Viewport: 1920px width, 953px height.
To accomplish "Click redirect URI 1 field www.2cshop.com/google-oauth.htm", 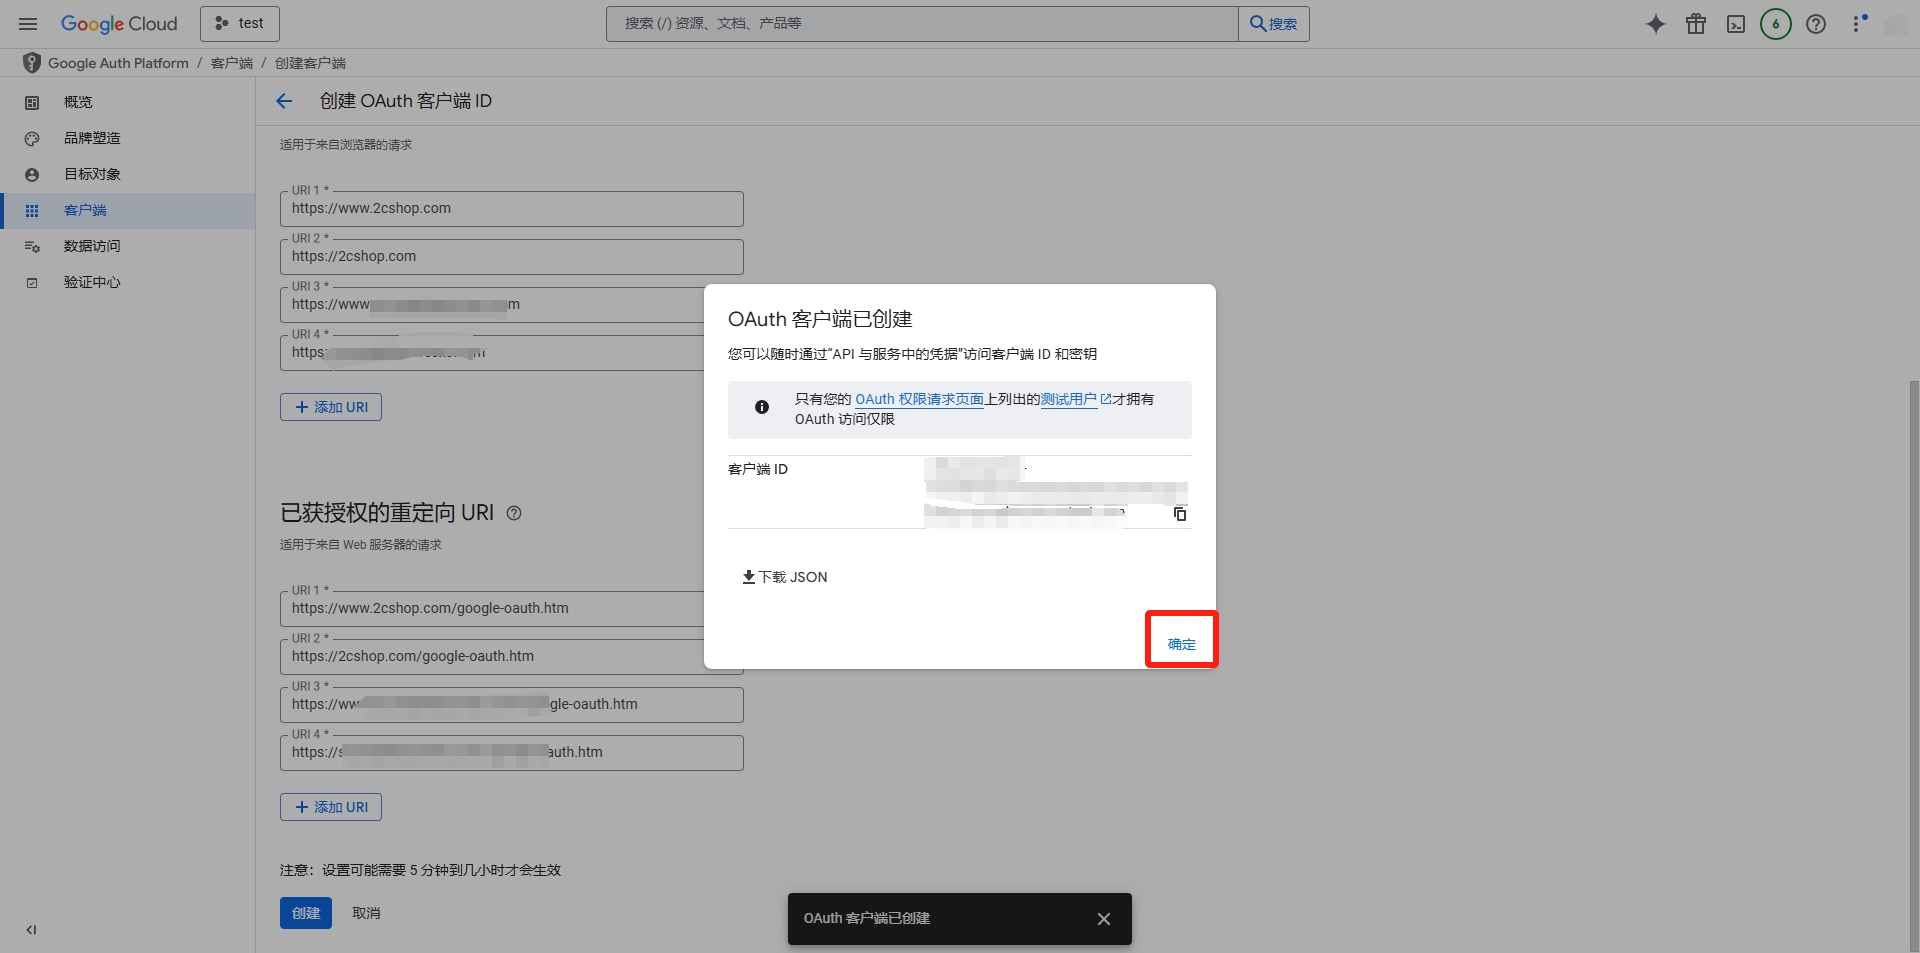I will (492, 608).
